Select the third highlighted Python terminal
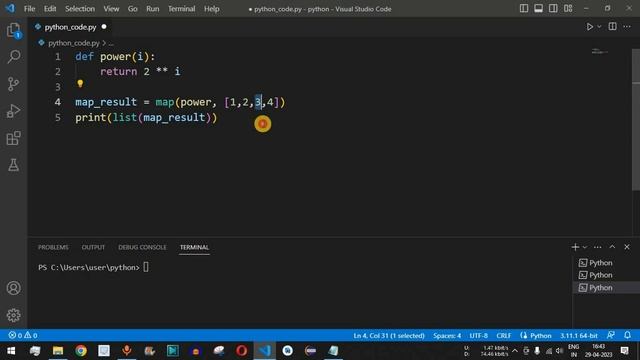The width and height of the screenshot is (640, 360). coord(606,288)
